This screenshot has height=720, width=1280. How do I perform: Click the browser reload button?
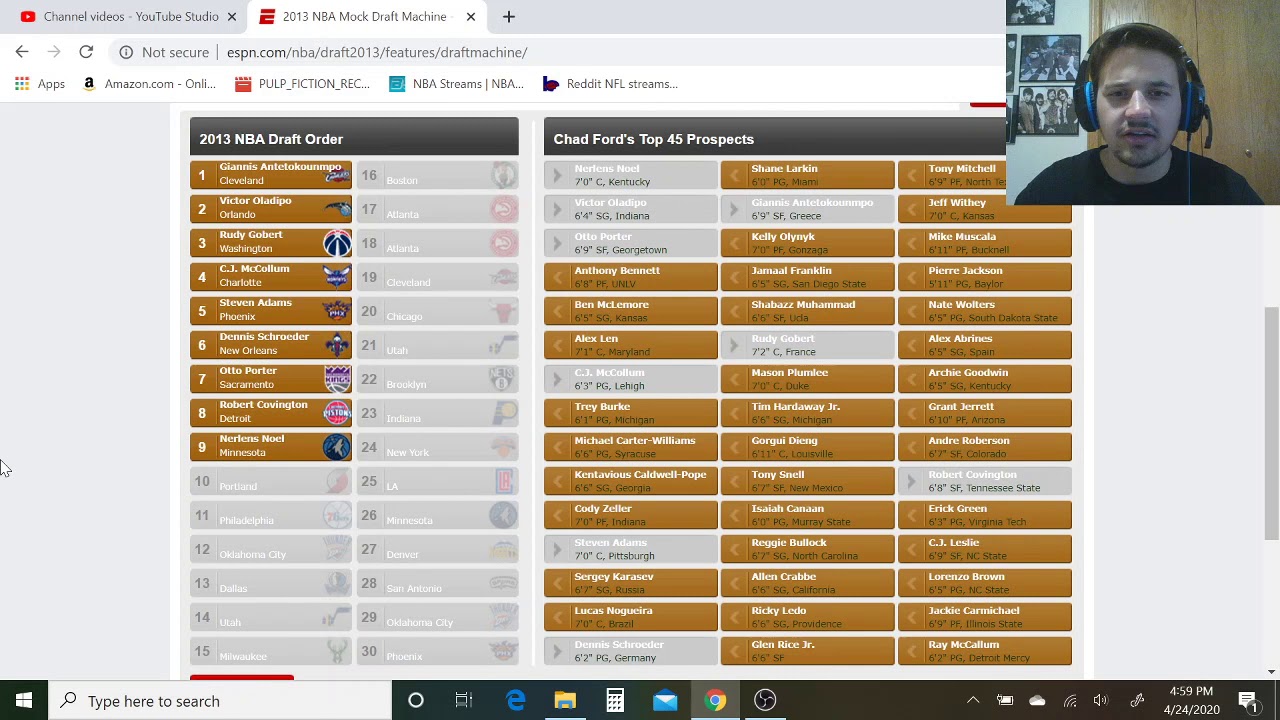pos(86,52)
